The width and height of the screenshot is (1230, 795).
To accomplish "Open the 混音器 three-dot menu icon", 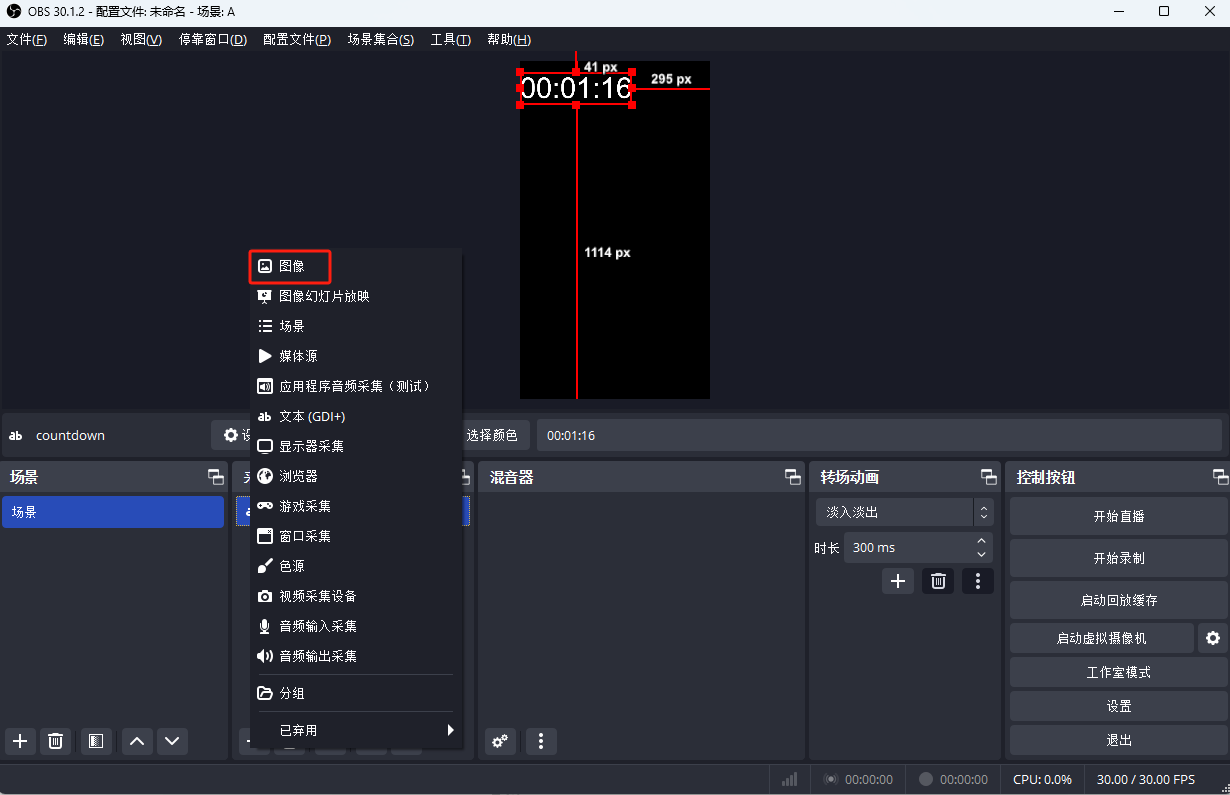I will pyautogui.click(x=540, y=741).
